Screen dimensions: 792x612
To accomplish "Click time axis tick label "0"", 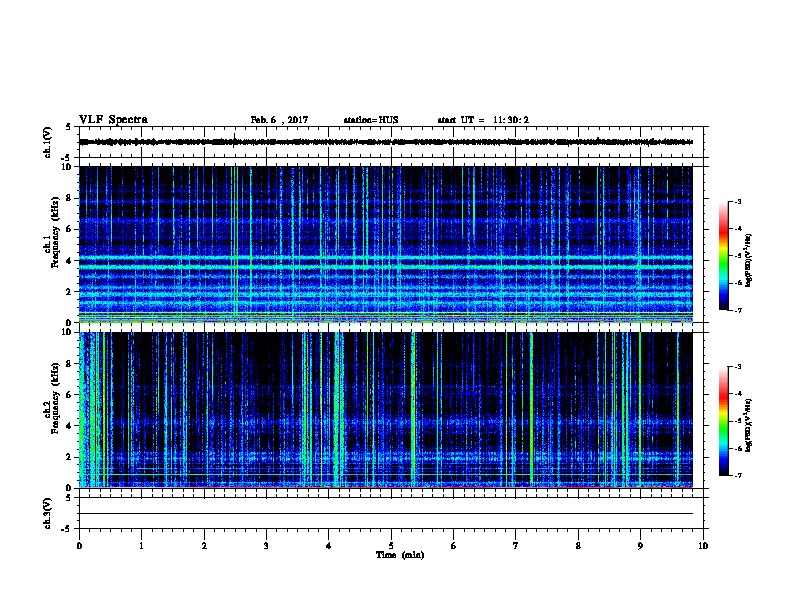I will [x=79, y=545].
